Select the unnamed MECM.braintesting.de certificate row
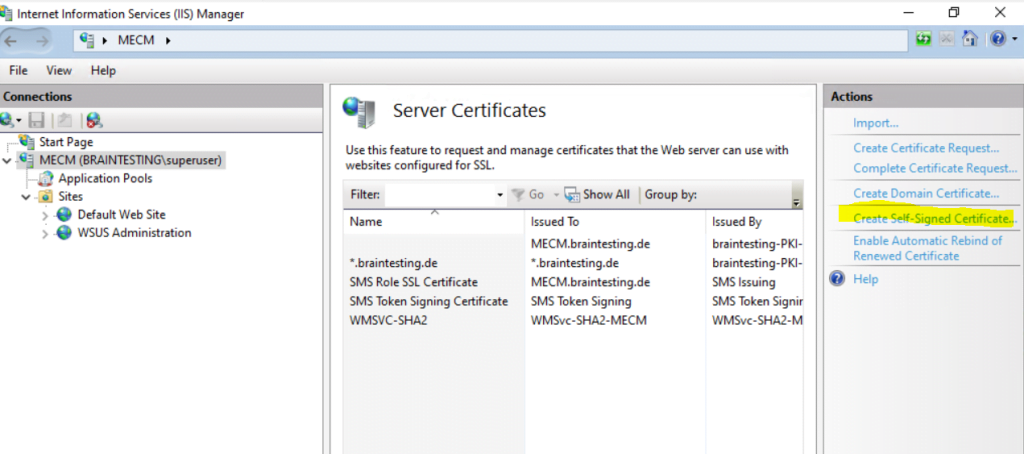 click(573, 244)
